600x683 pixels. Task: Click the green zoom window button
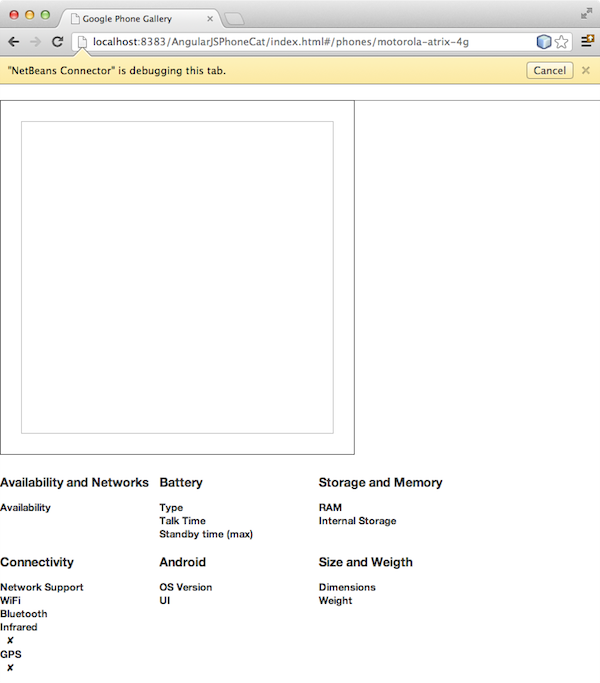click(46, 15)
